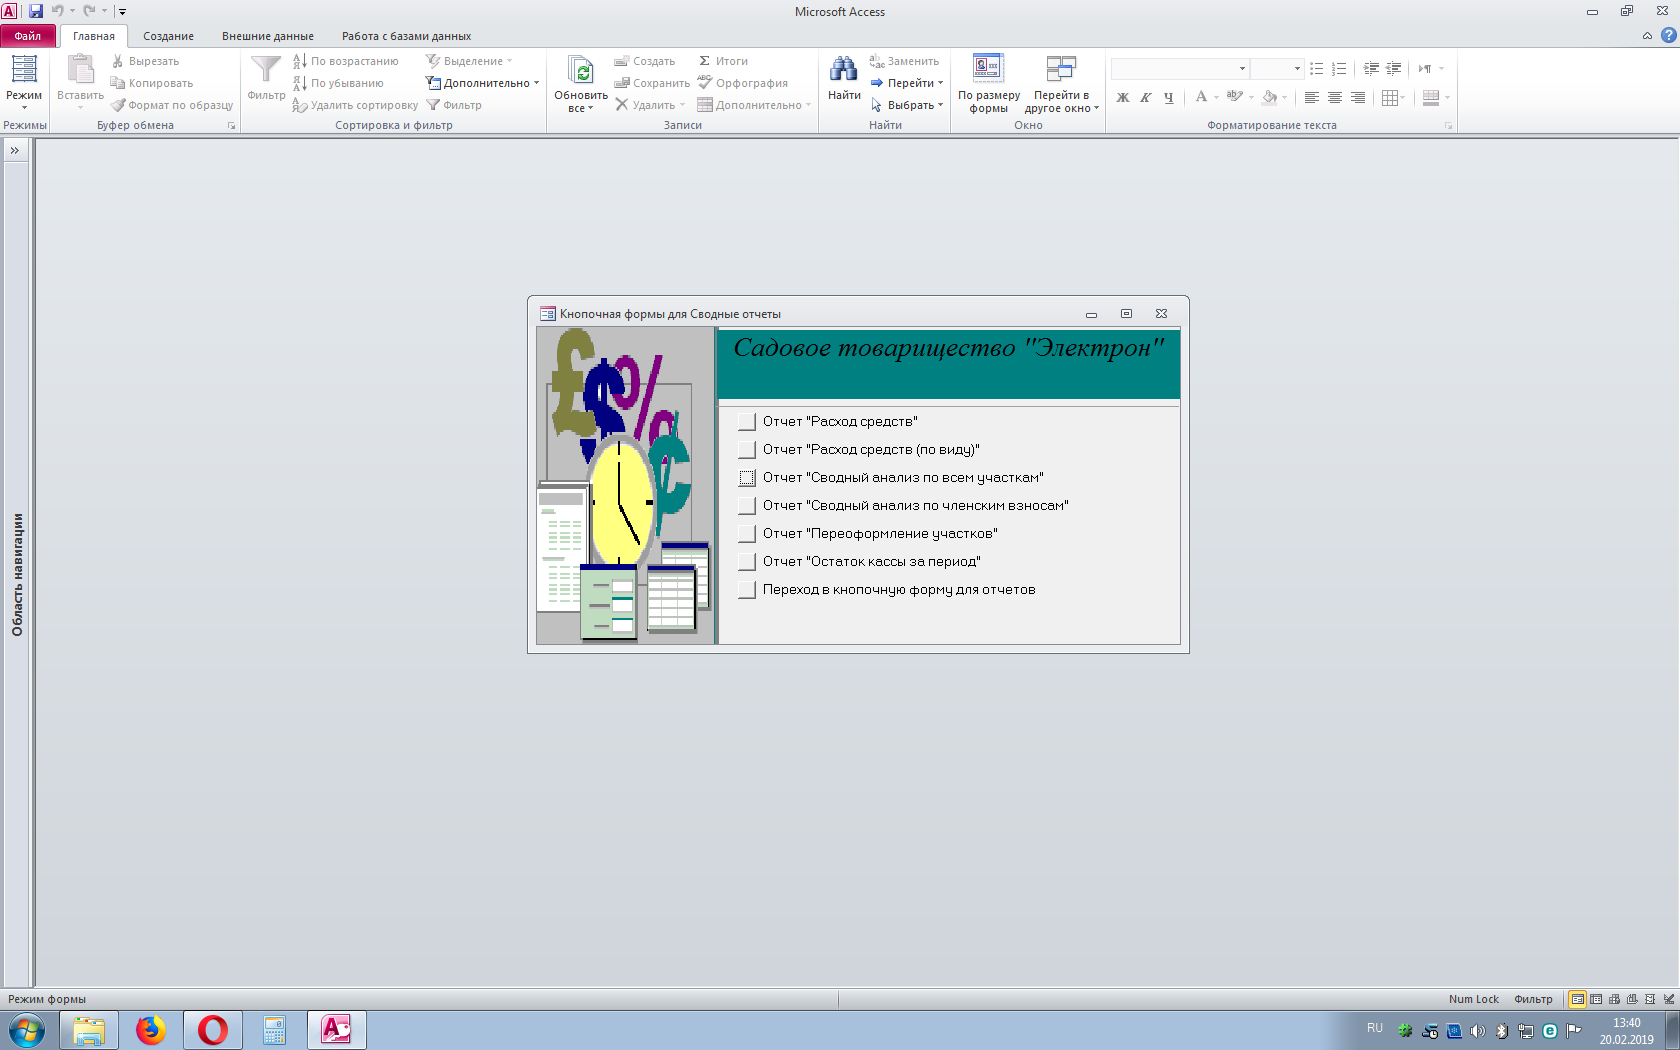
Task: Select box next to "Остаток кассы за период"
Action: [x=746, y=561]
